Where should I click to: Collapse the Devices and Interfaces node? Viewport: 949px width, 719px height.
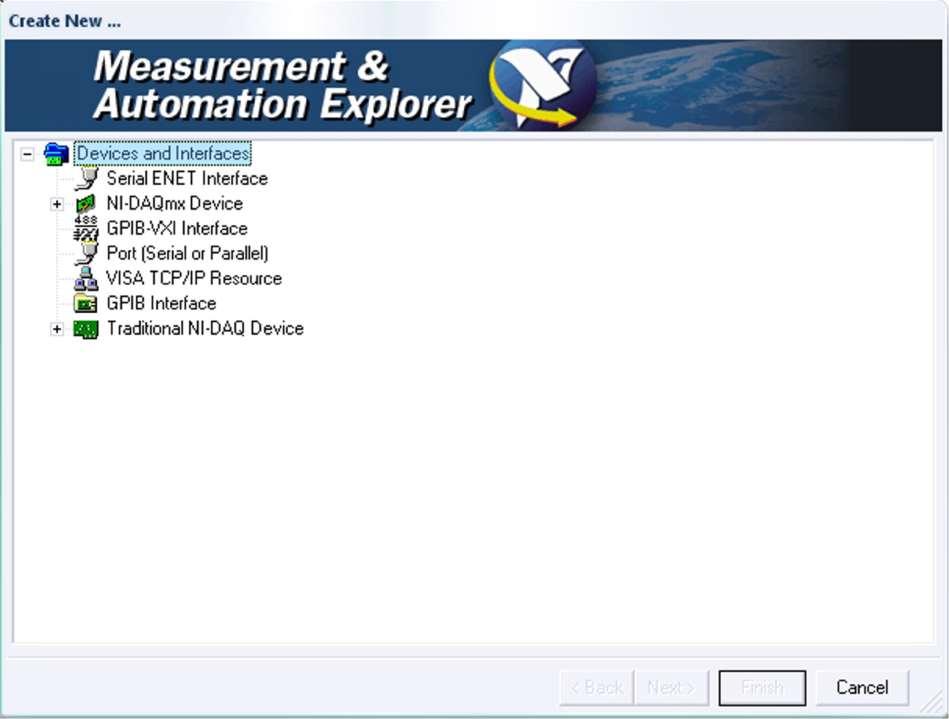coord(27,154)
